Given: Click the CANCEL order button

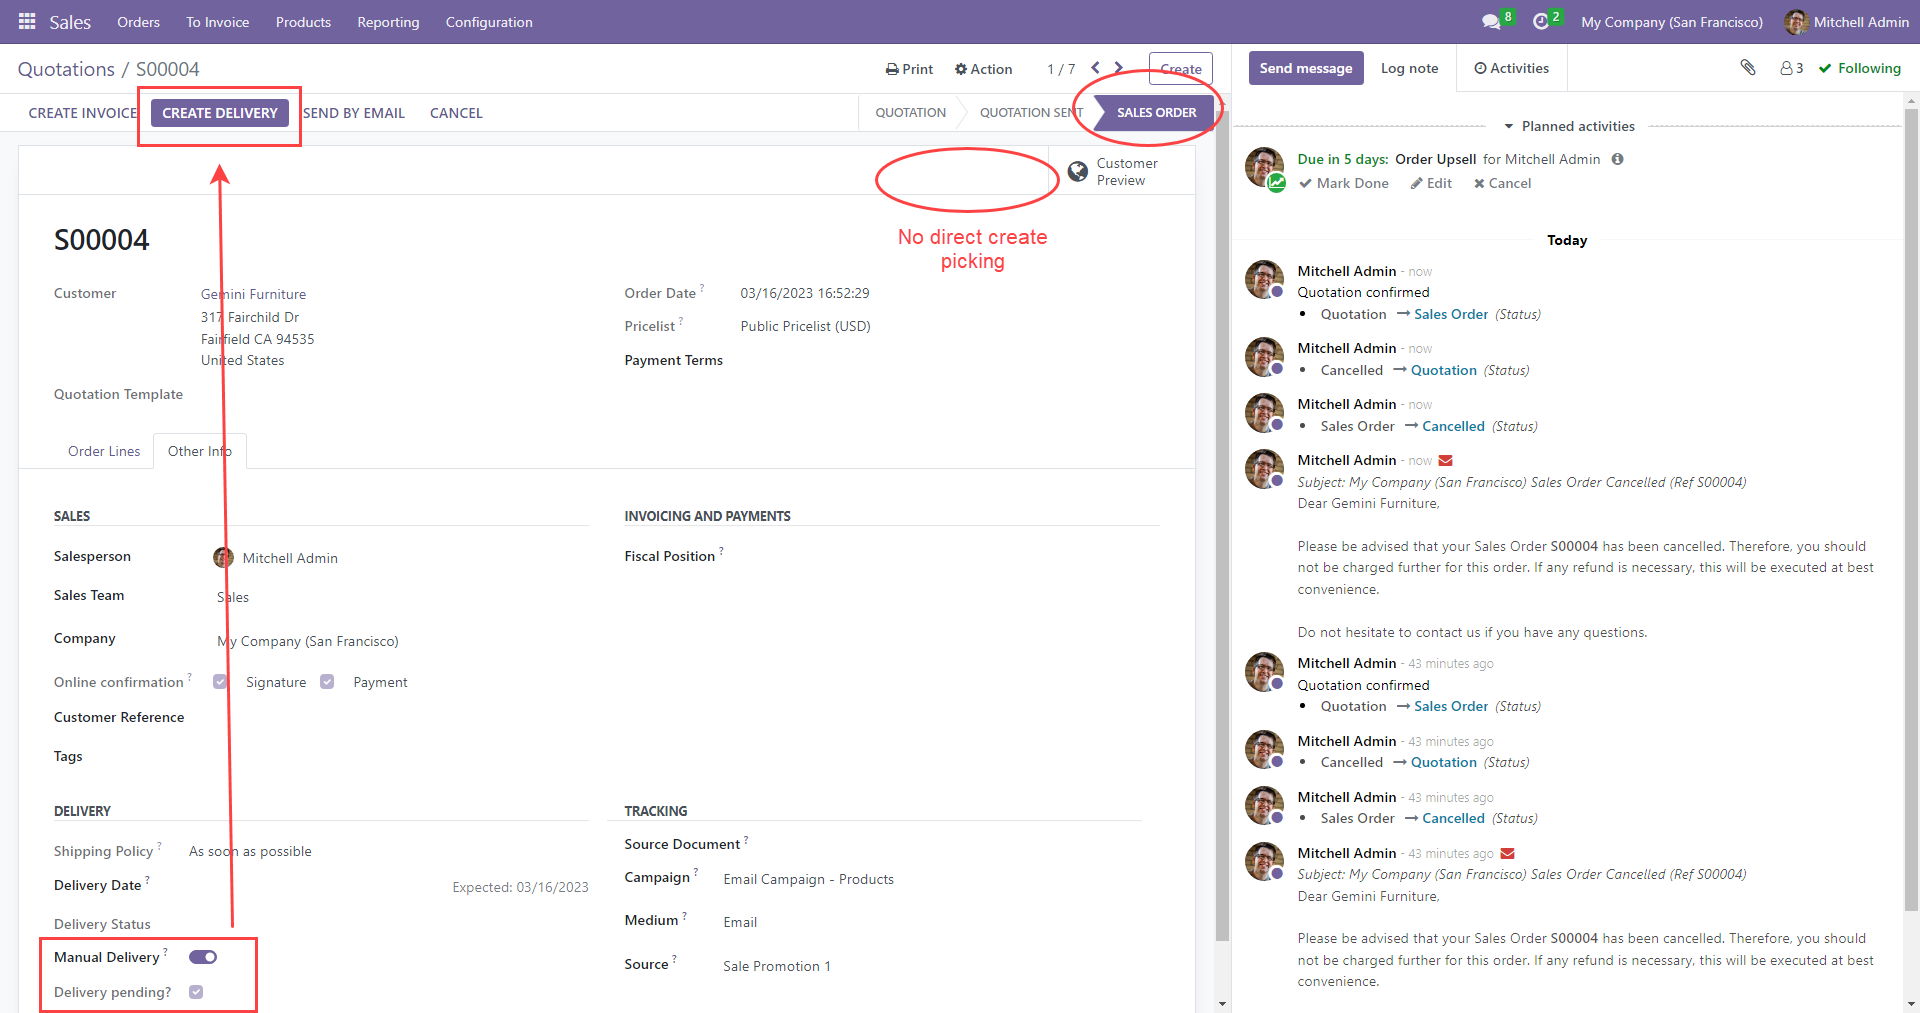Looking at the screenshot, I should coord(456,113).
